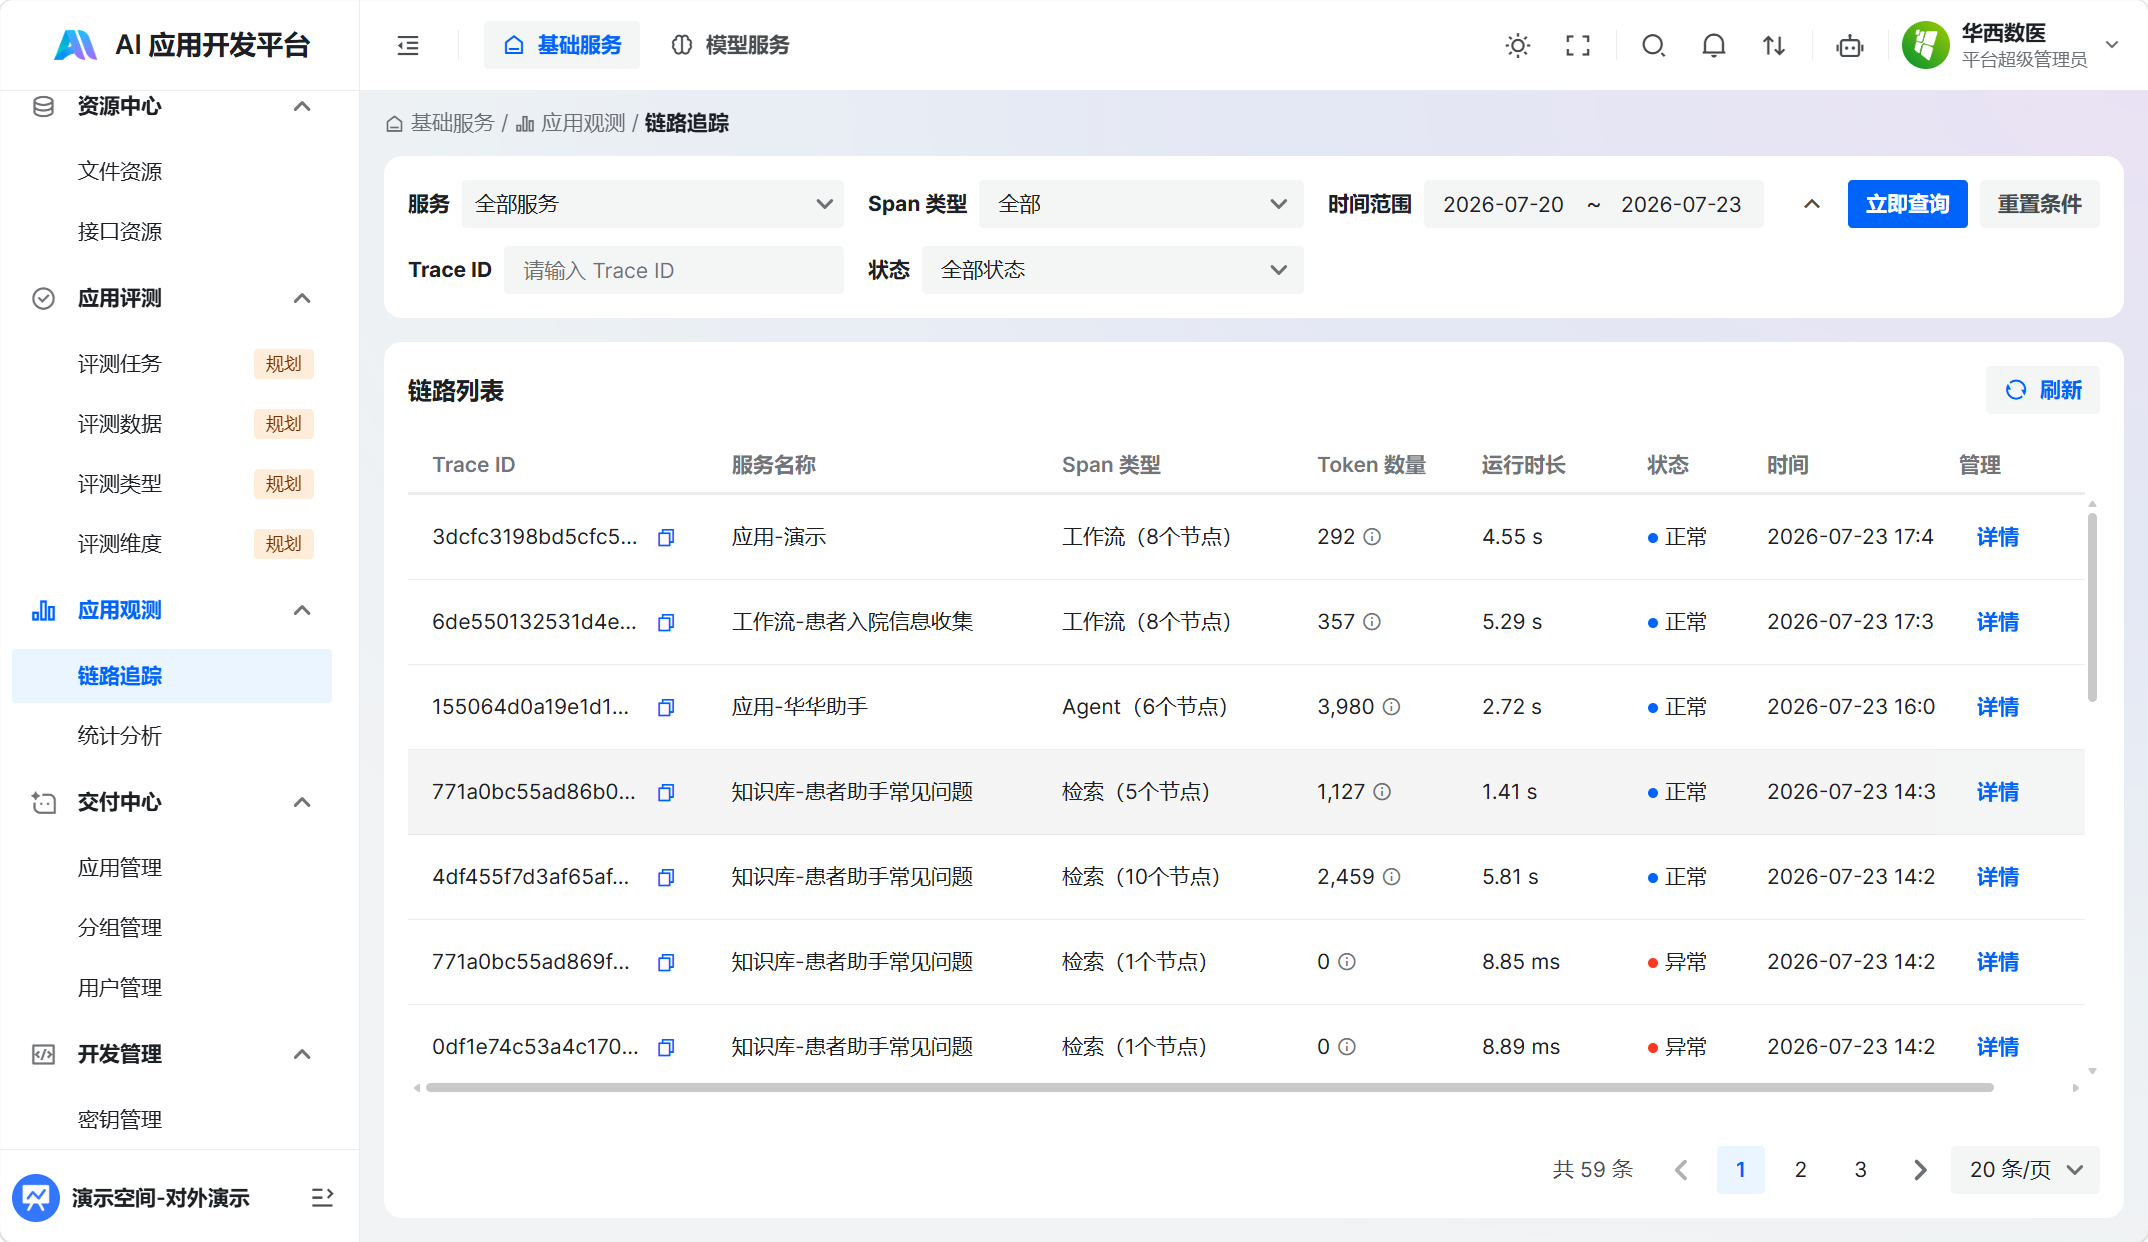The width and height of the screenshot is (2148, 1242).
Task: Show token info for 292
Action: coord(1373,537)
